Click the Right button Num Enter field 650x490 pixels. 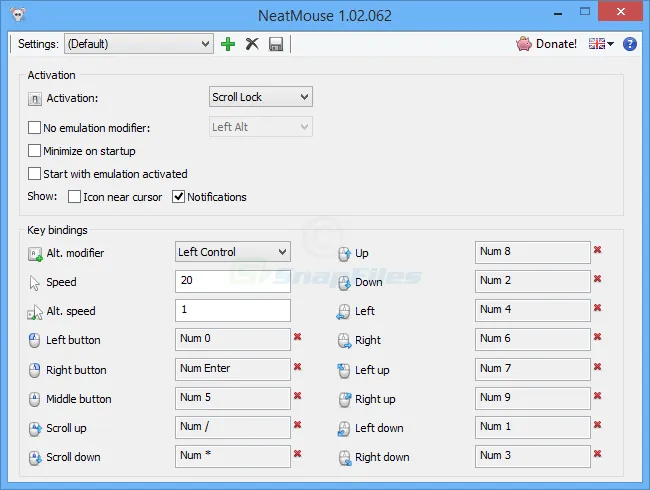click(x=233, y=369)
